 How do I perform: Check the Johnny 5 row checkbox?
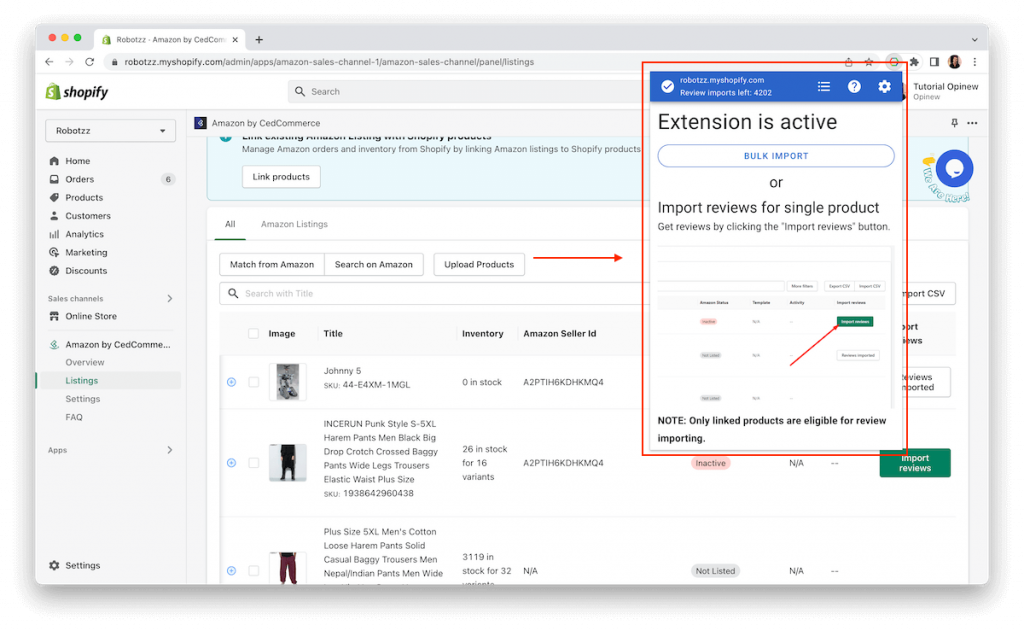(253, 382)
